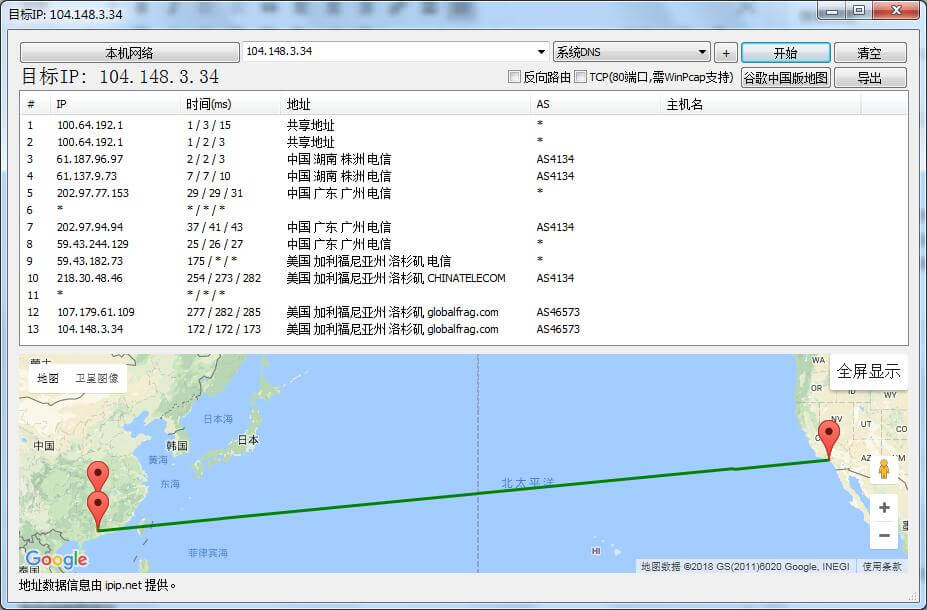Click the 导出 export button
The width and height of the screenshot is (927, 610).
869,78
